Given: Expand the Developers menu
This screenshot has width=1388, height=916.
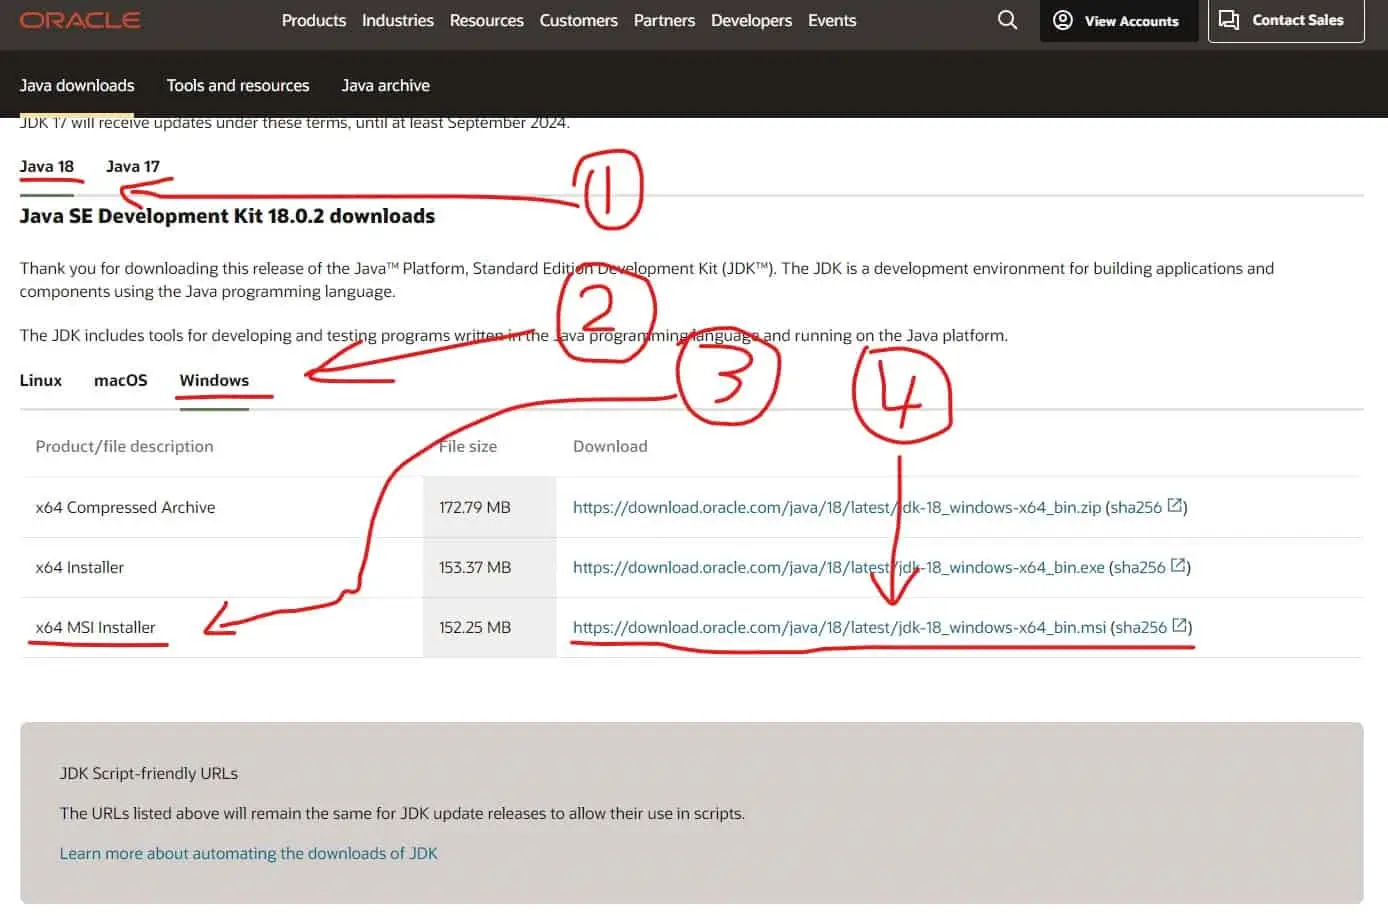Looking at the screenshot, I should click(751, 20).
